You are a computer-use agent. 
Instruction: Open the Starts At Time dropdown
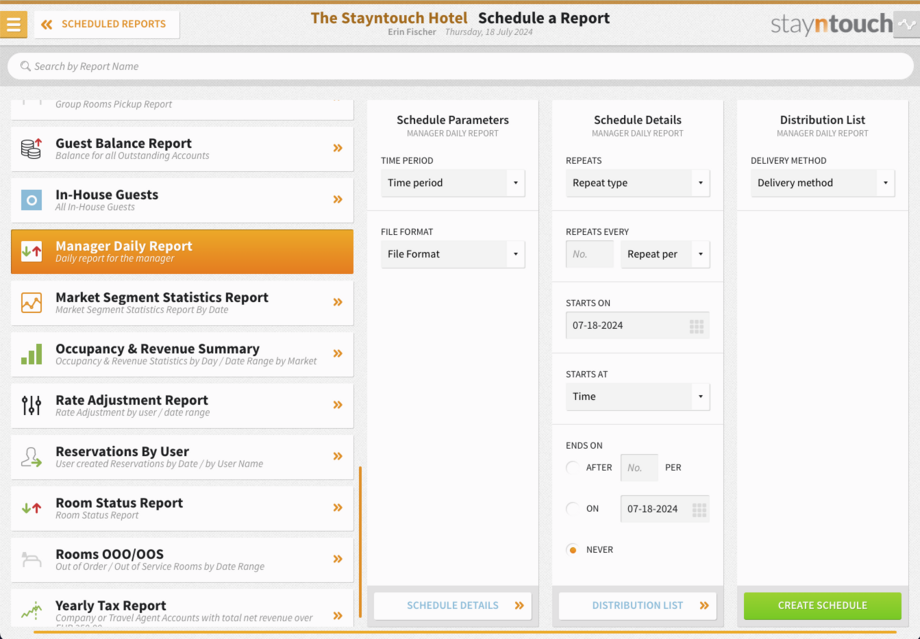(638, 397)
